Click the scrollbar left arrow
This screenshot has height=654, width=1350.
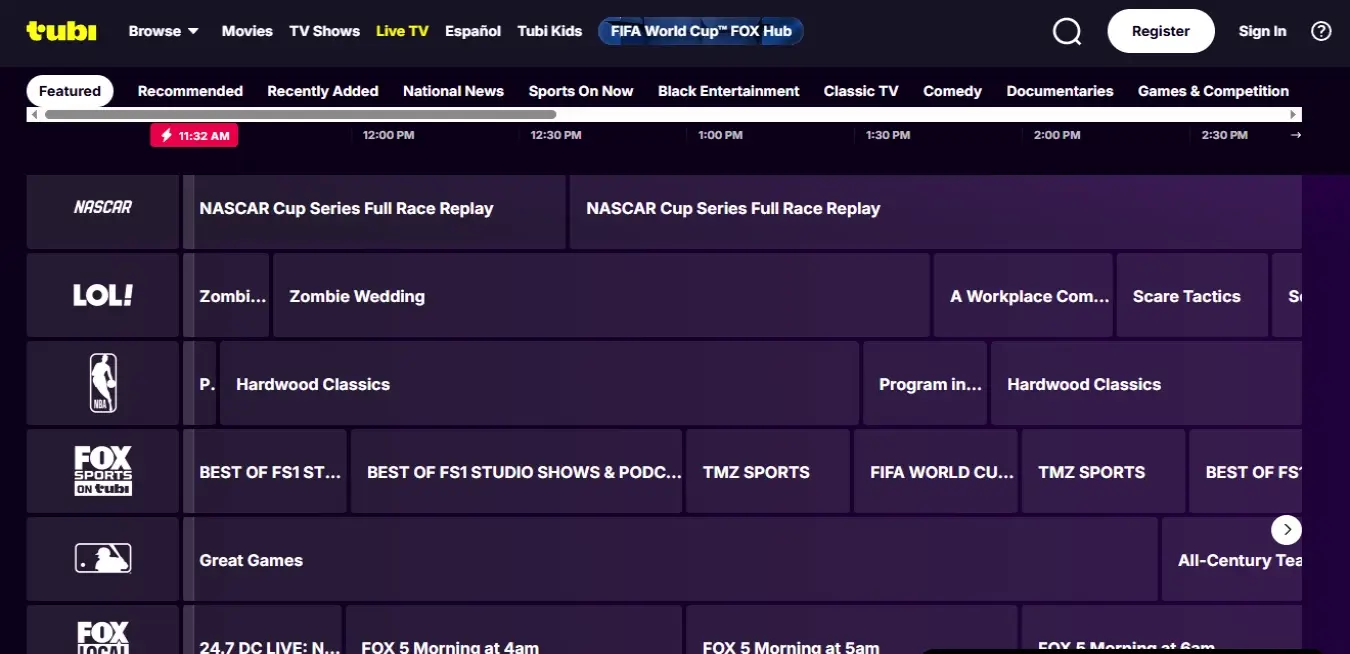[x=35, y=115]
